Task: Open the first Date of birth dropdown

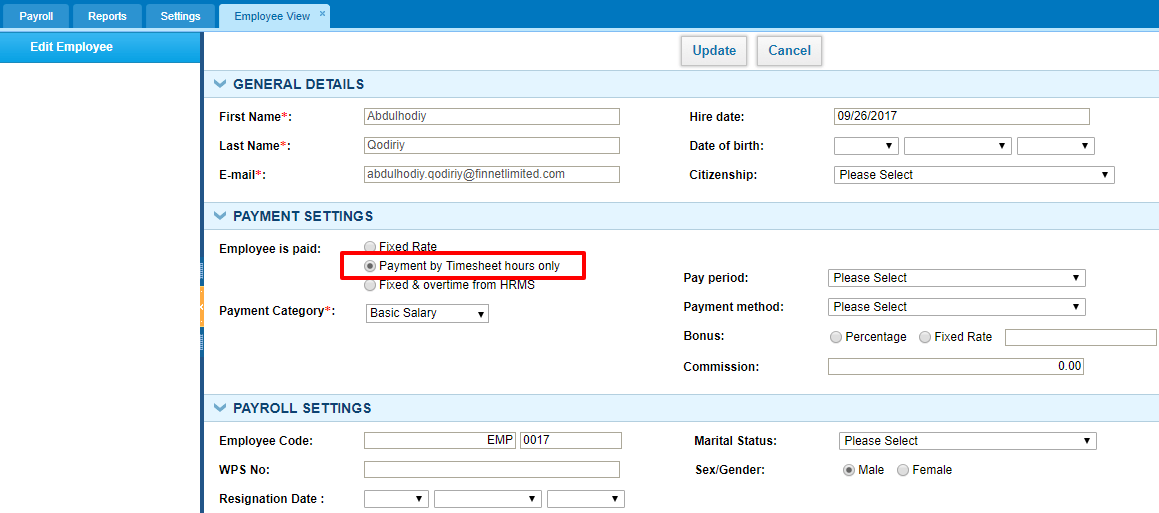Action: click(866, 146)
